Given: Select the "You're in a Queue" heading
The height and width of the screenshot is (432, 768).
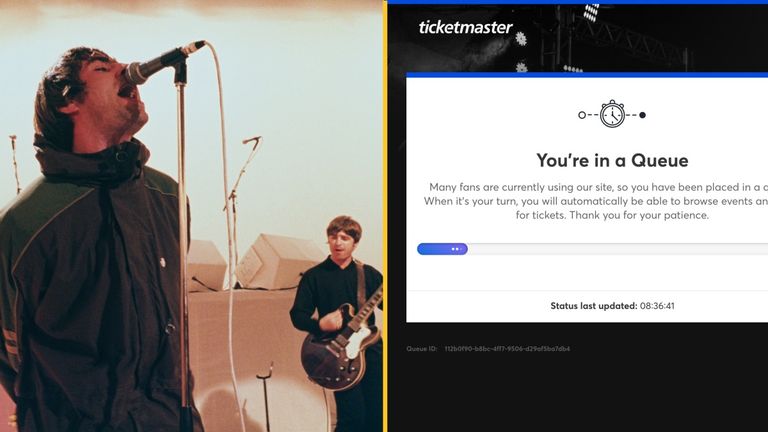Looking at the screenshot, I should click(x=612, y=160).
